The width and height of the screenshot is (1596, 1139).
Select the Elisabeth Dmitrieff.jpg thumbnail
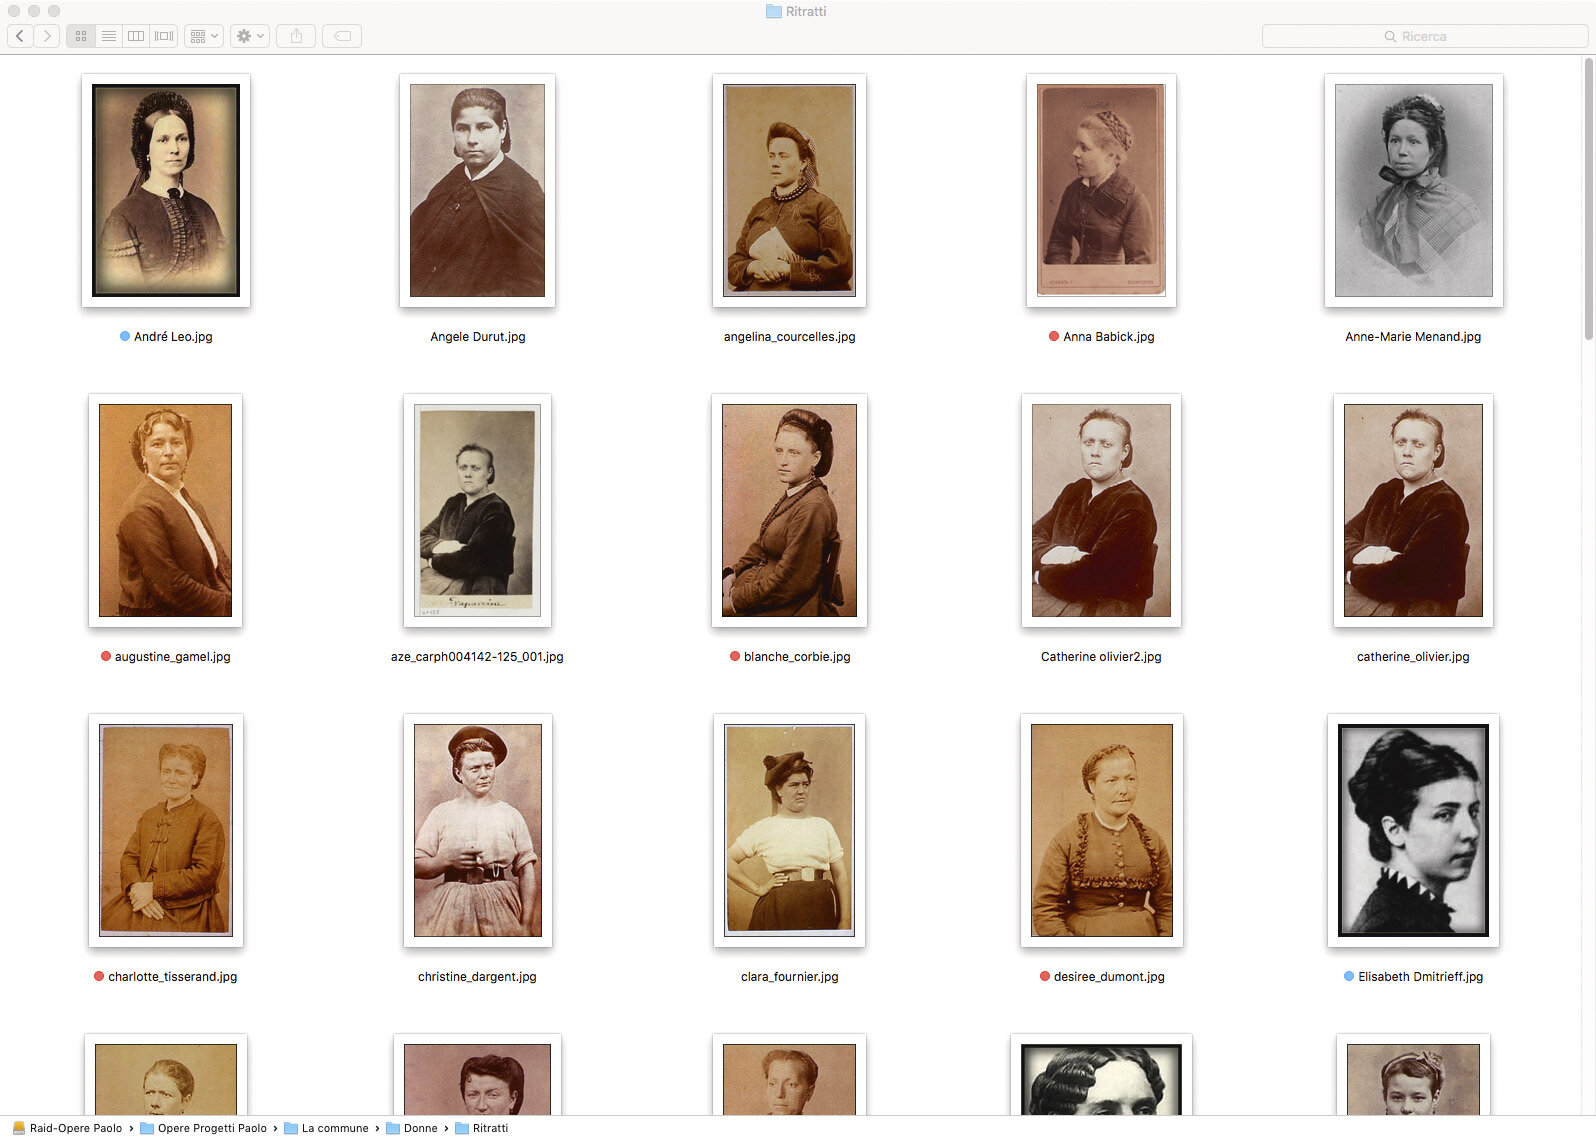tap(1412, 830)
